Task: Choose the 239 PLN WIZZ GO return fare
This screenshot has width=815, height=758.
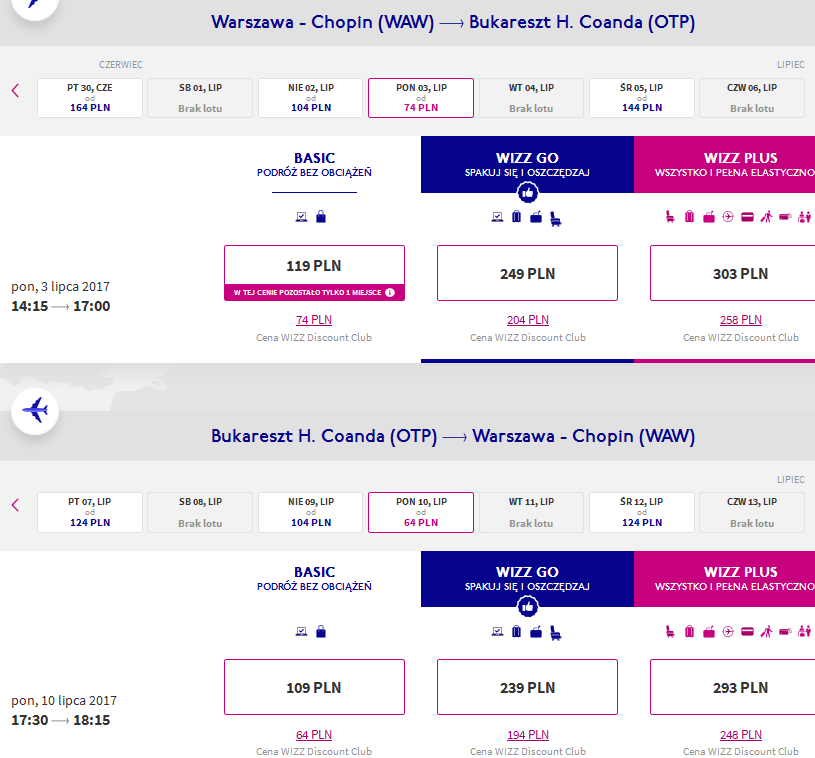Action: point(528,687)
